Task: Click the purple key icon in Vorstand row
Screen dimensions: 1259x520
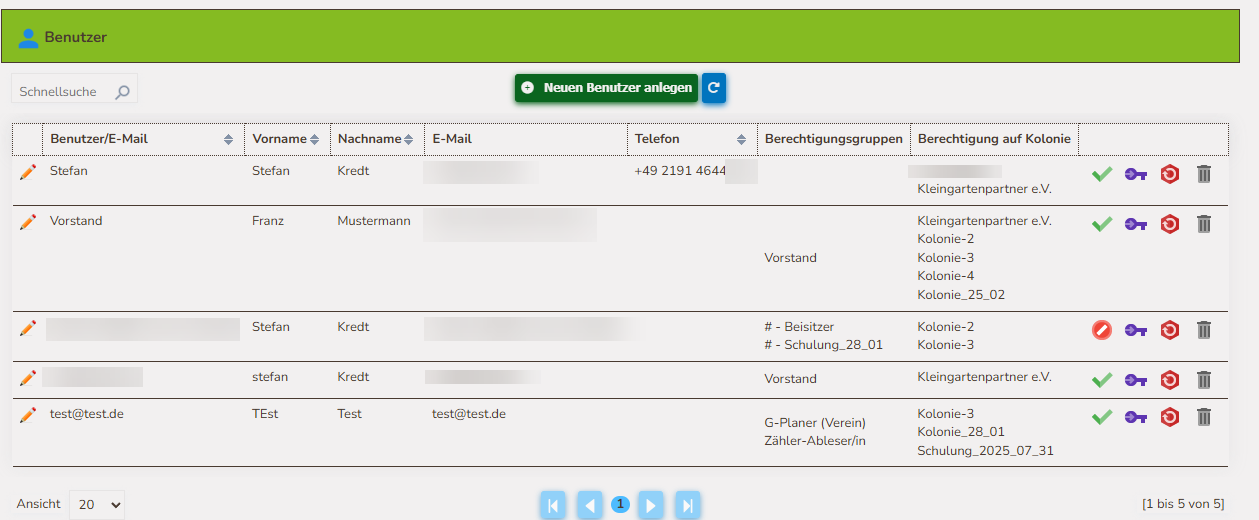Action: point(1135,224)
